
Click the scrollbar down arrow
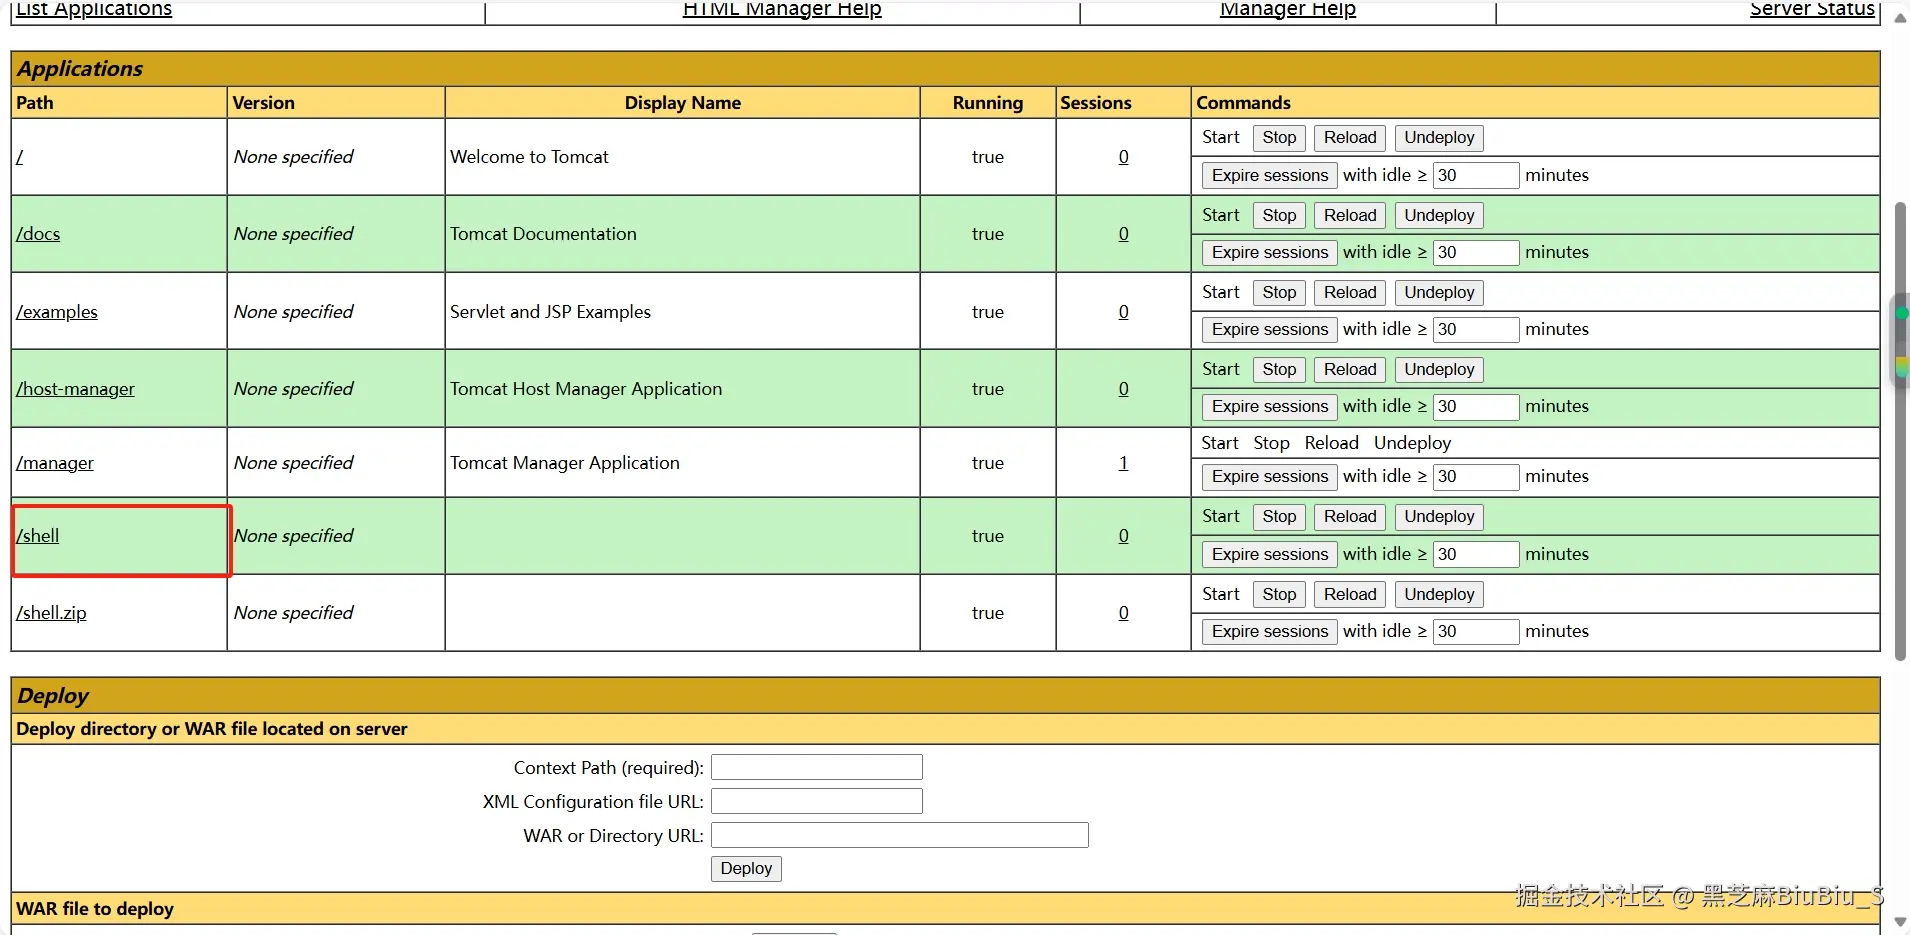point(1900,922)
